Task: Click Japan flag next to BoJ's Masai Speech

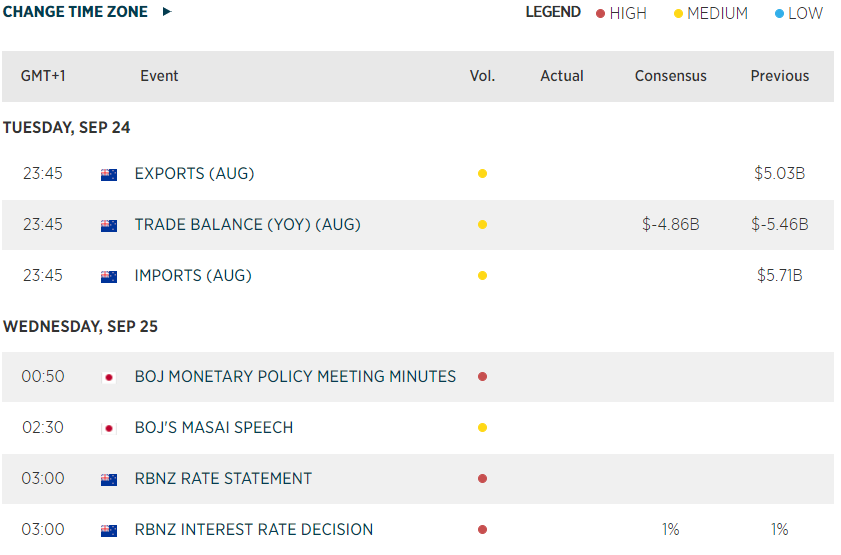Action: pos(109,428)
